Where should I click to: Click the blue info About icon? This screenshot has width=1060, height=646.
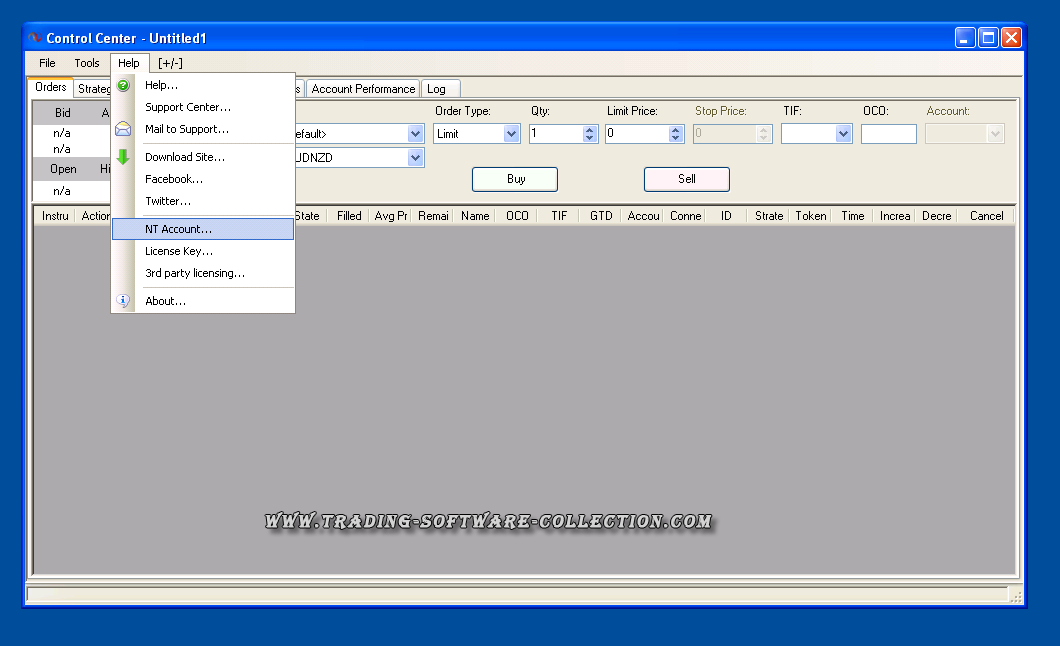pos(123,301)
